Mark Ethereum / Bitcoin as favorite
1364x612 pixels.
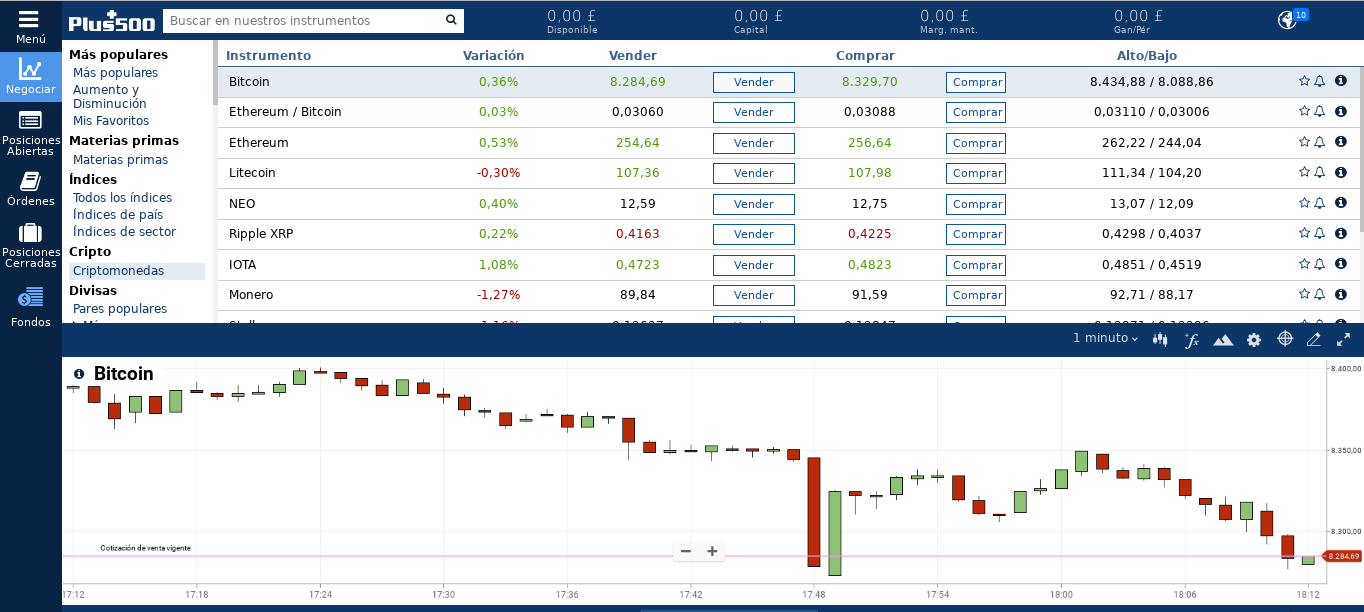pyautogui.click(x=1304, y=111)
